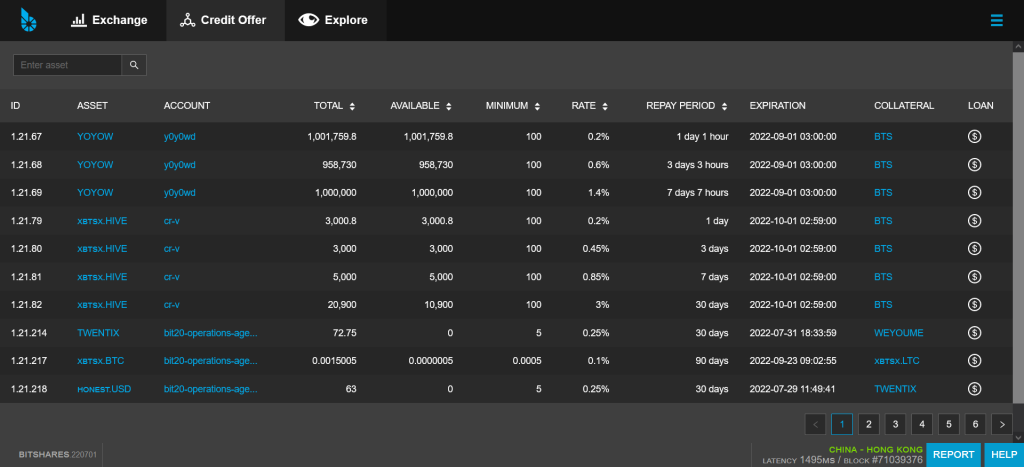Click loan icon for offer 1.21.218
The height and width of the screenshot is (467, 1024).
[x=974, y=388]
